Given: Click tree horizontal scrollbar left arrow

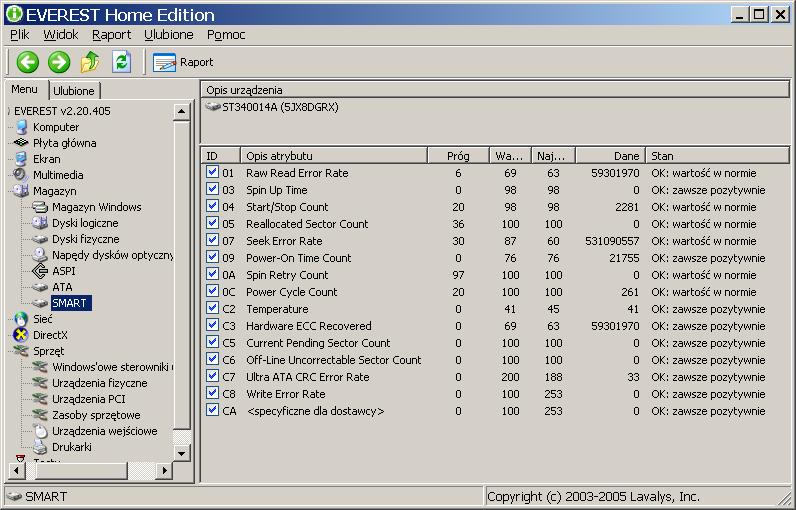Looking at the screenshot, I should point(16,470).
